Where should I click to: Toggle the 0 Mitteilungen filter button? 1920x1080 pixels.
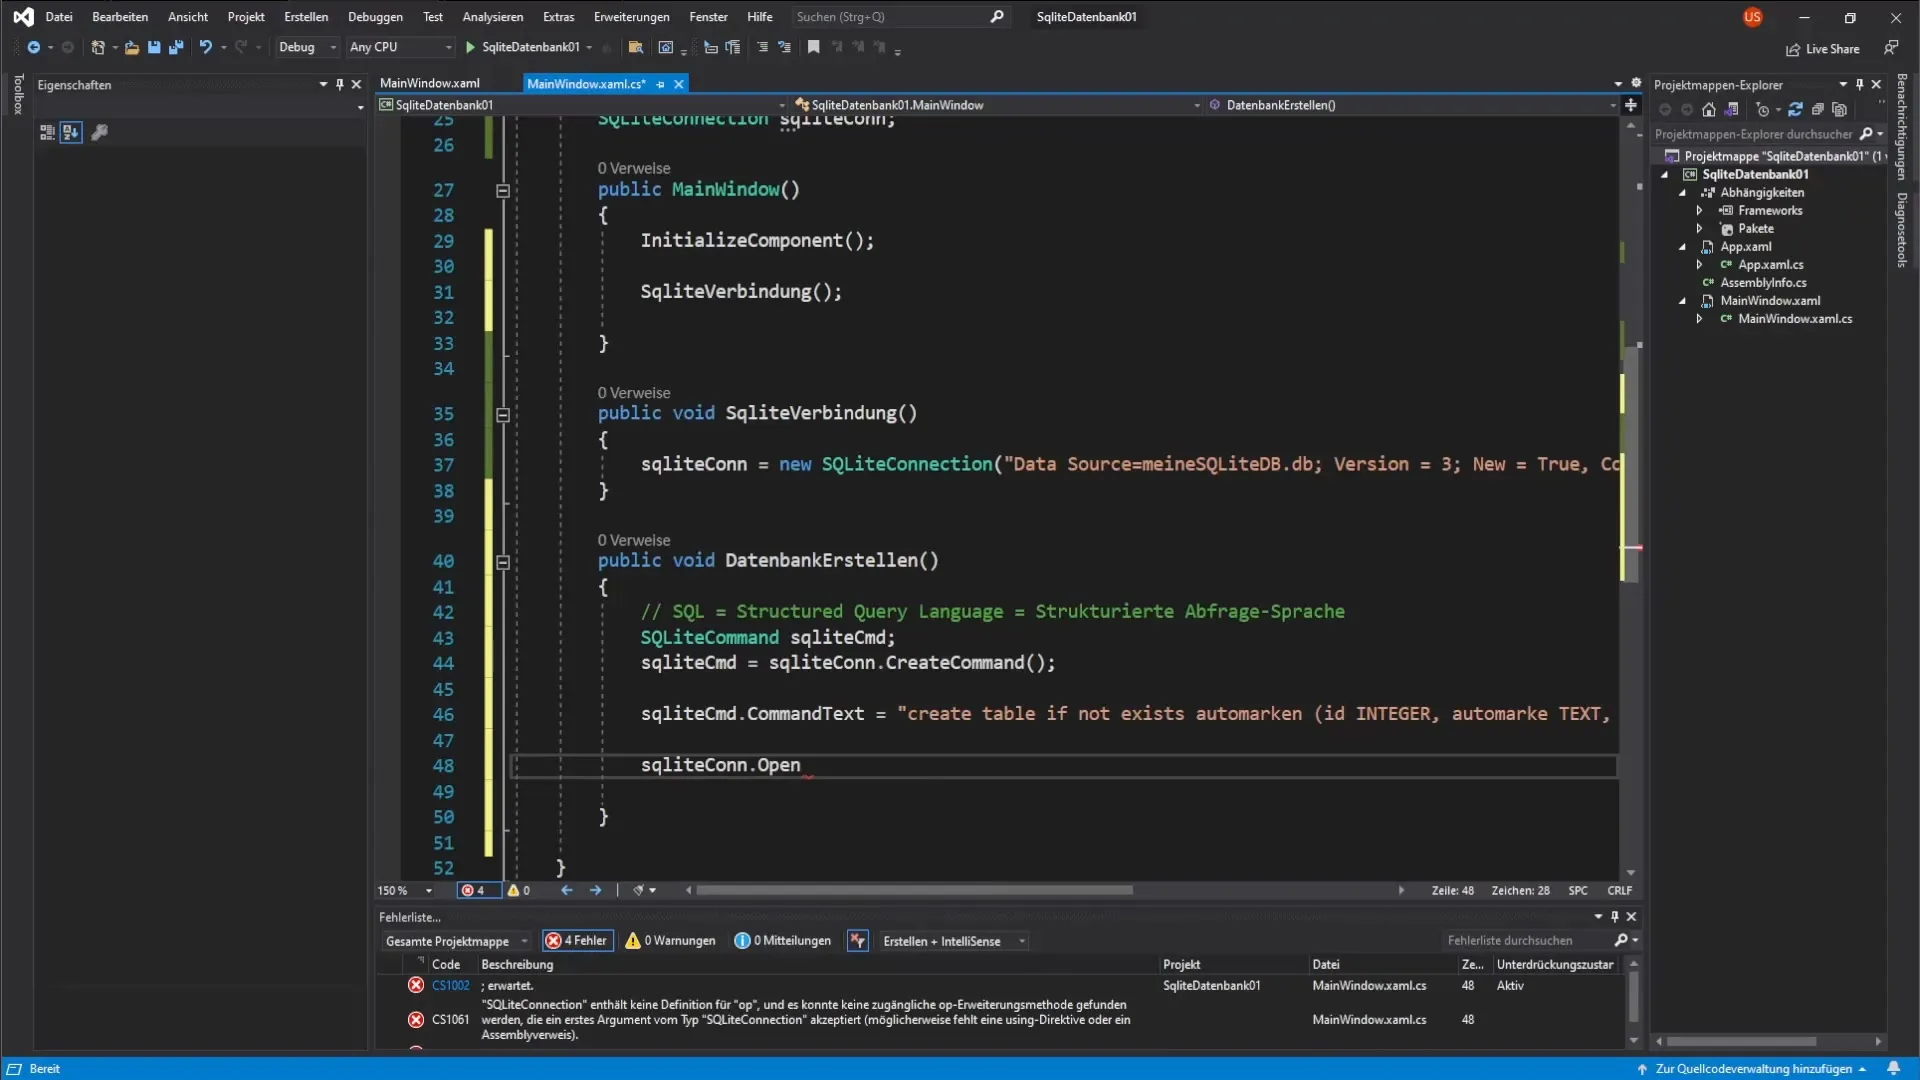(783, 941)
